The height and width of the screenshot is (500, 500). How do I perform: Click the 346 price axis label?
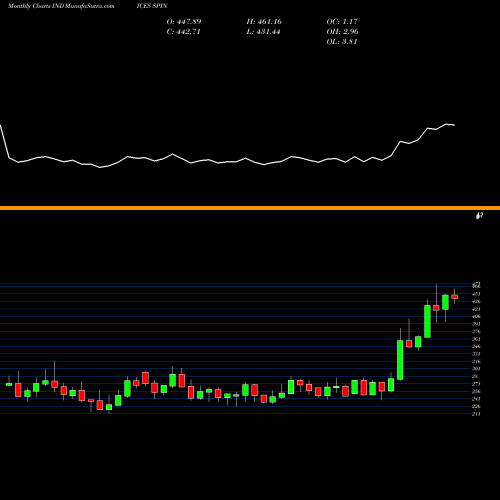click(477, 347)
